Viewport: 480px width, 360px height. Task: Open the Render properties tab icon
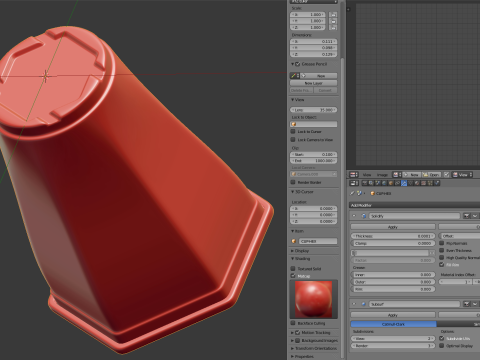coord(365,183)
